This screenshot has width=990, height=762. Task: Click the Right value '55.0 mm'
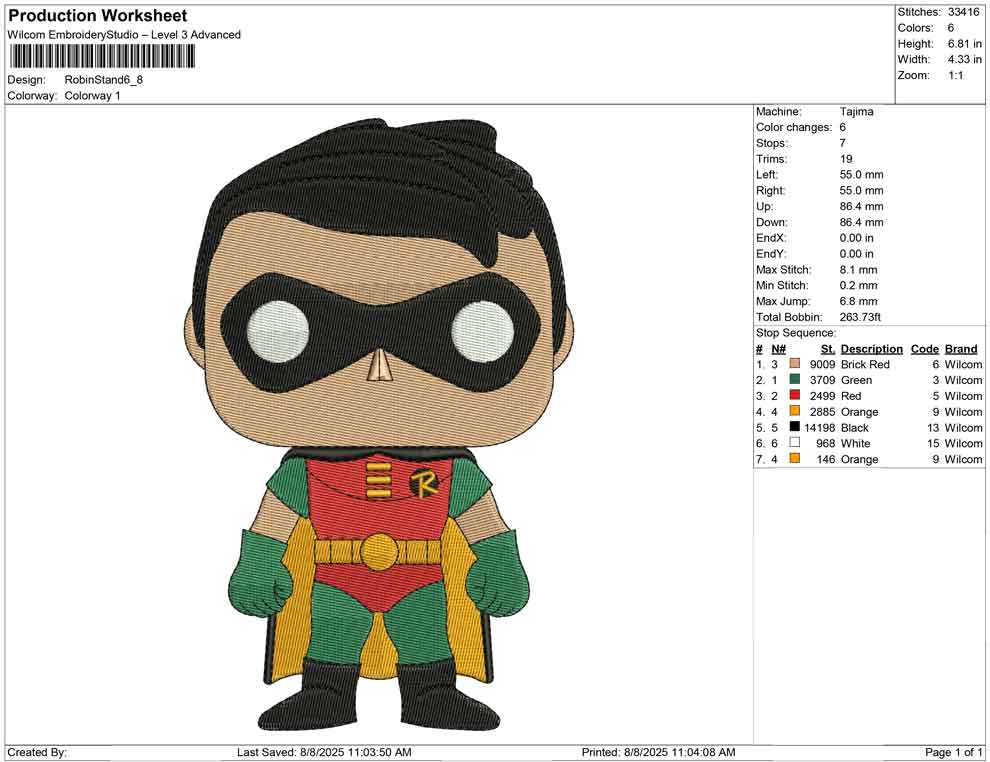[861, 191]
